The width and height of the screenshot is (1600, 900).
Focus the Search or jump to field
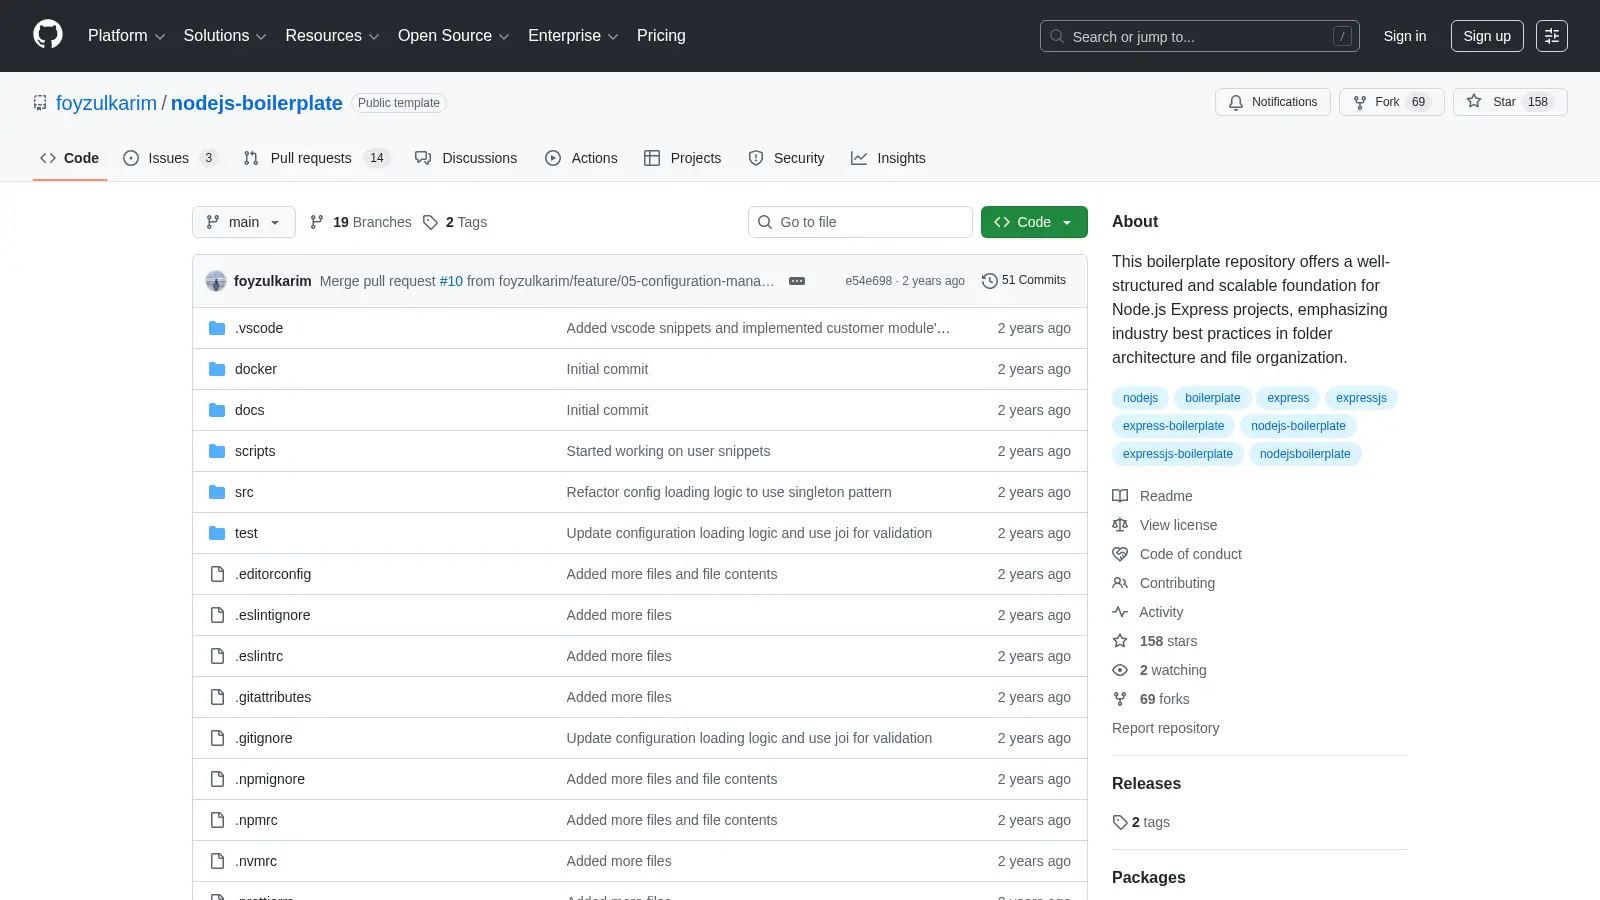[x=1200, y=36]
